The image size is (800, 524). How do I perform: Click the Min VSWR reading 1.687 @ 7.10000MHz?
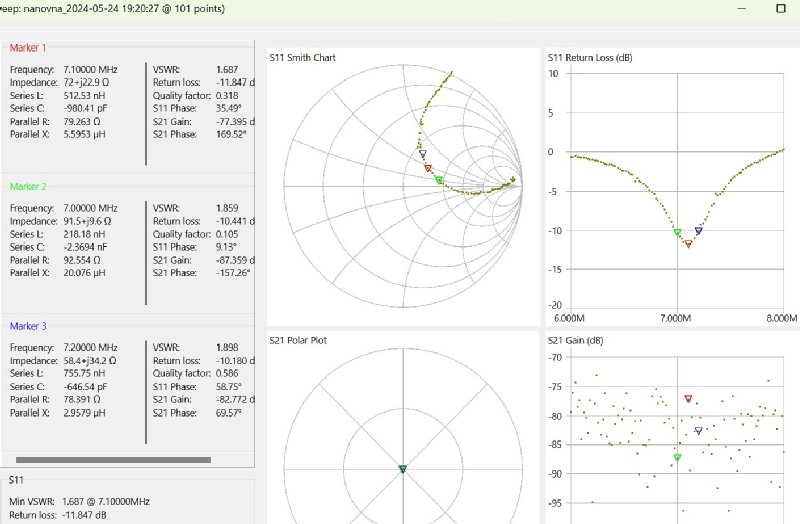click(106, 502)
